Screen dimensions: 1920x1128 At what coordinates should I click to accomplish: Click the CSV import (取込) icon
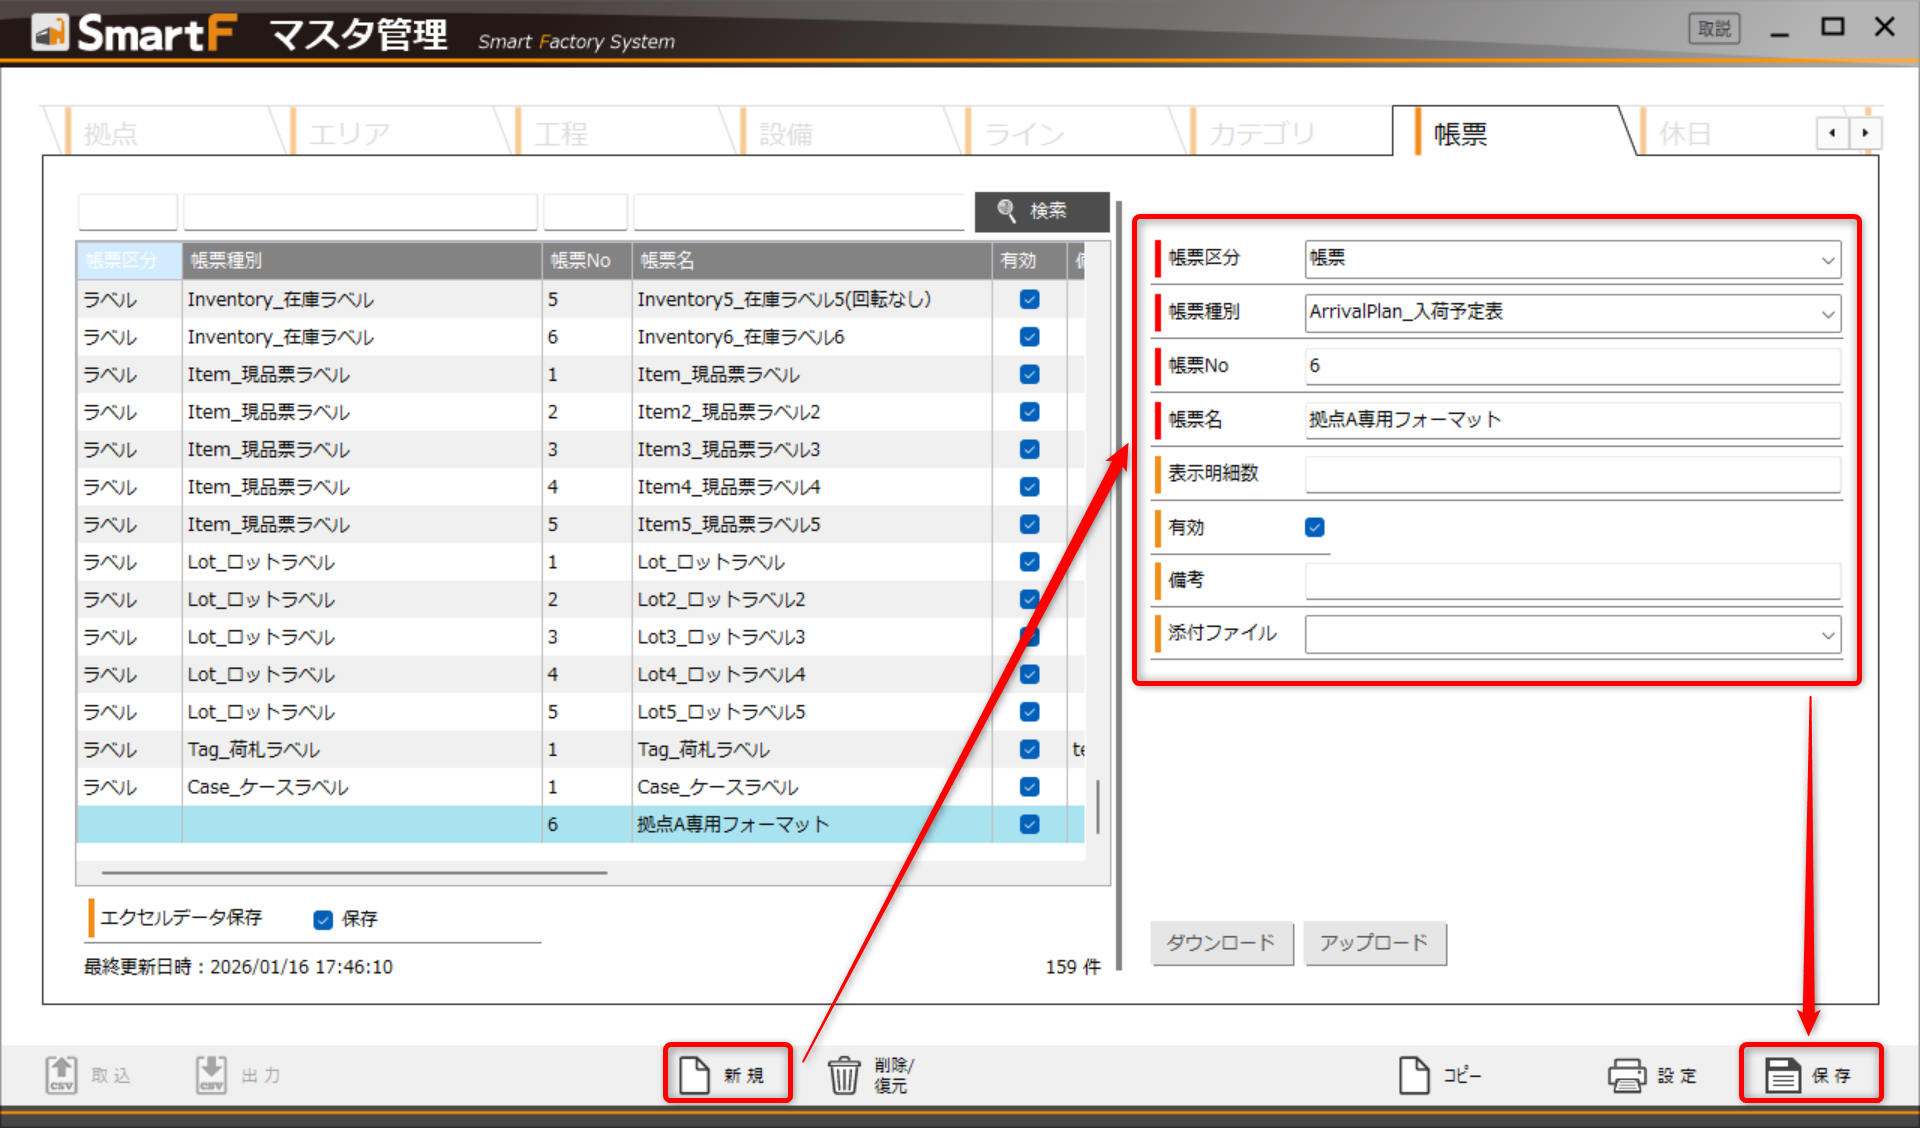[x=61, y=1075]
